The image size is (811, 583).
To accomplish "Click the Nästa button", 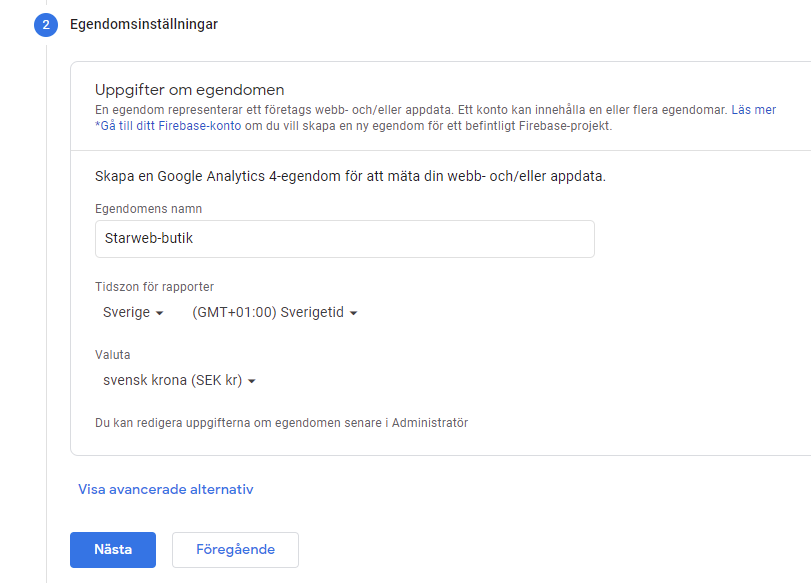I will coord(113,550).
